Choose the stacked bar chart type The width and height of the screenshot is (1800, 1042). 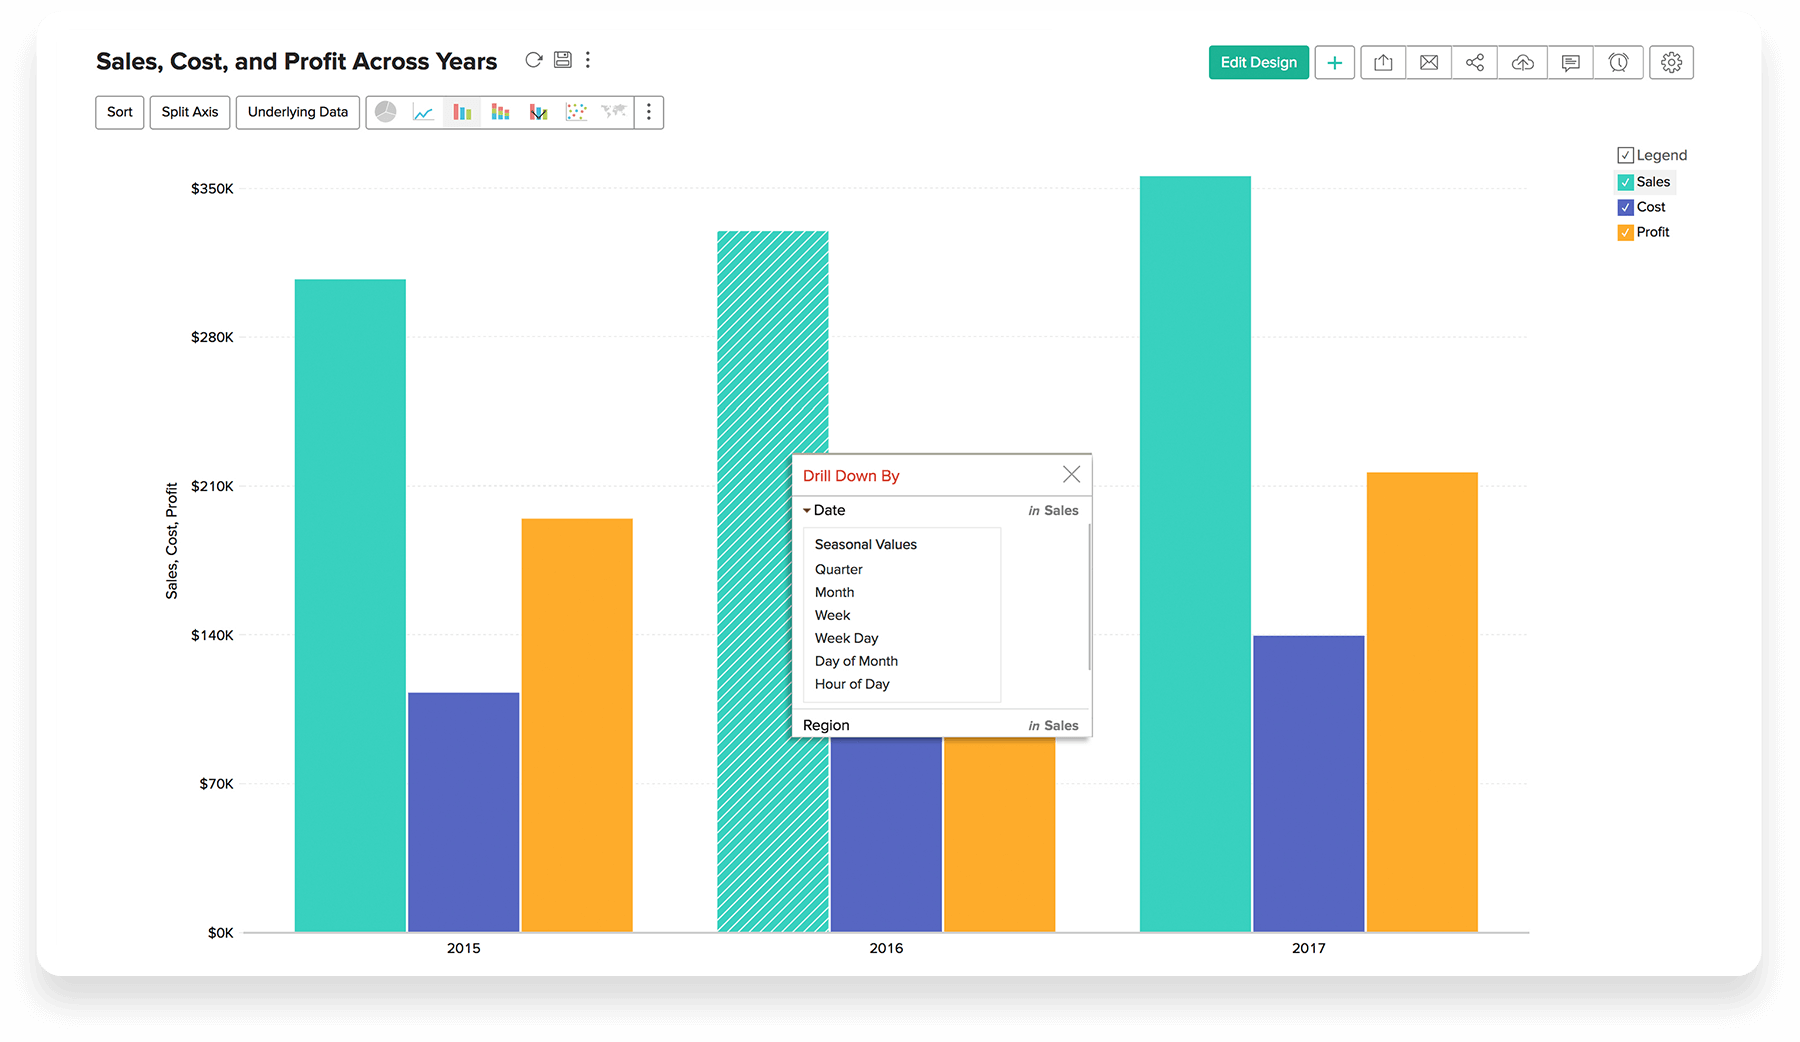500,112
